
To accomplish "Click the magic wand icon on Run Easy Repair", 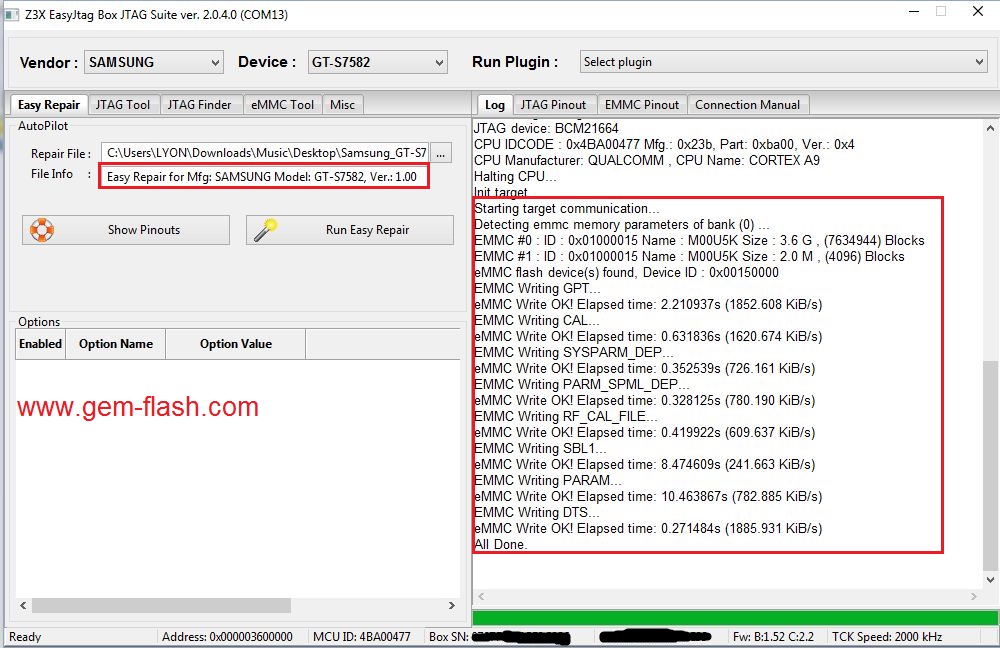I will coord(265,230).
